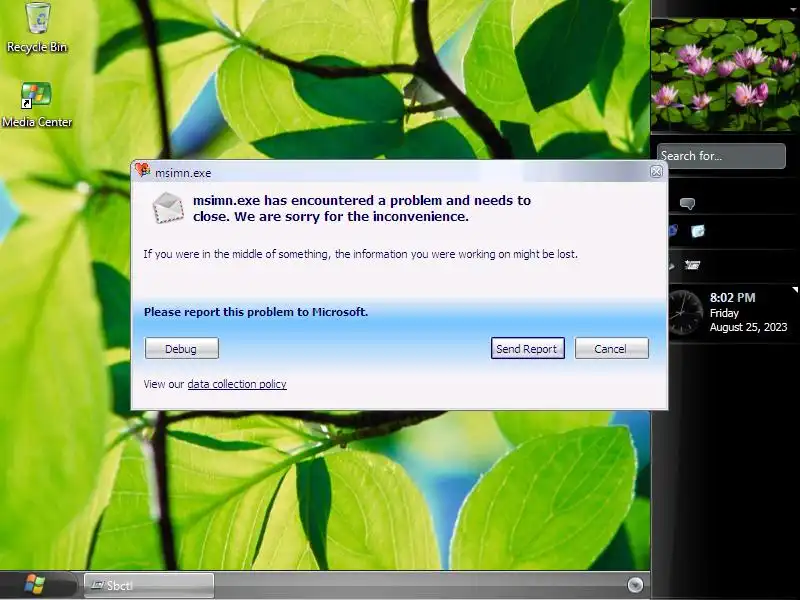Click the envelope icon in the error dialog

coord(168,208)
